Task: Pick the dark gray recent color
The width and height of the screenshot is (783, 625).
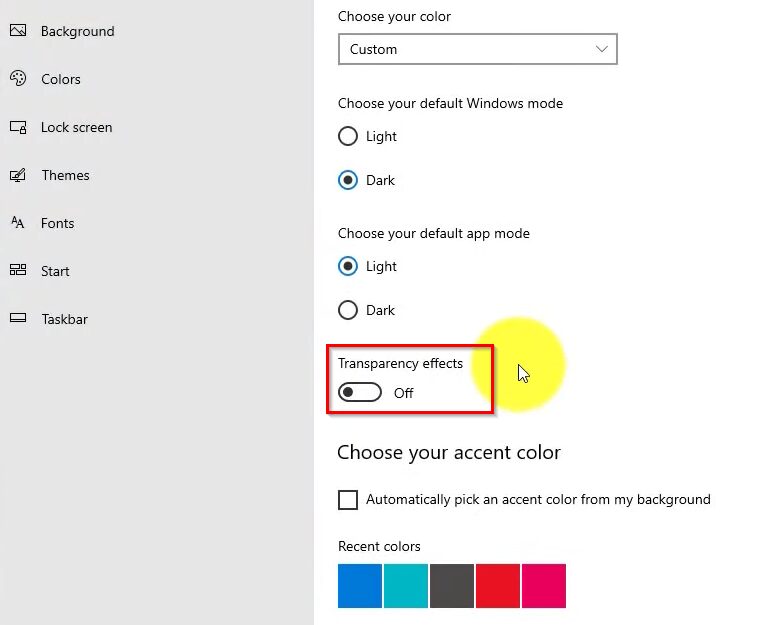Action: tap(451, 586)
